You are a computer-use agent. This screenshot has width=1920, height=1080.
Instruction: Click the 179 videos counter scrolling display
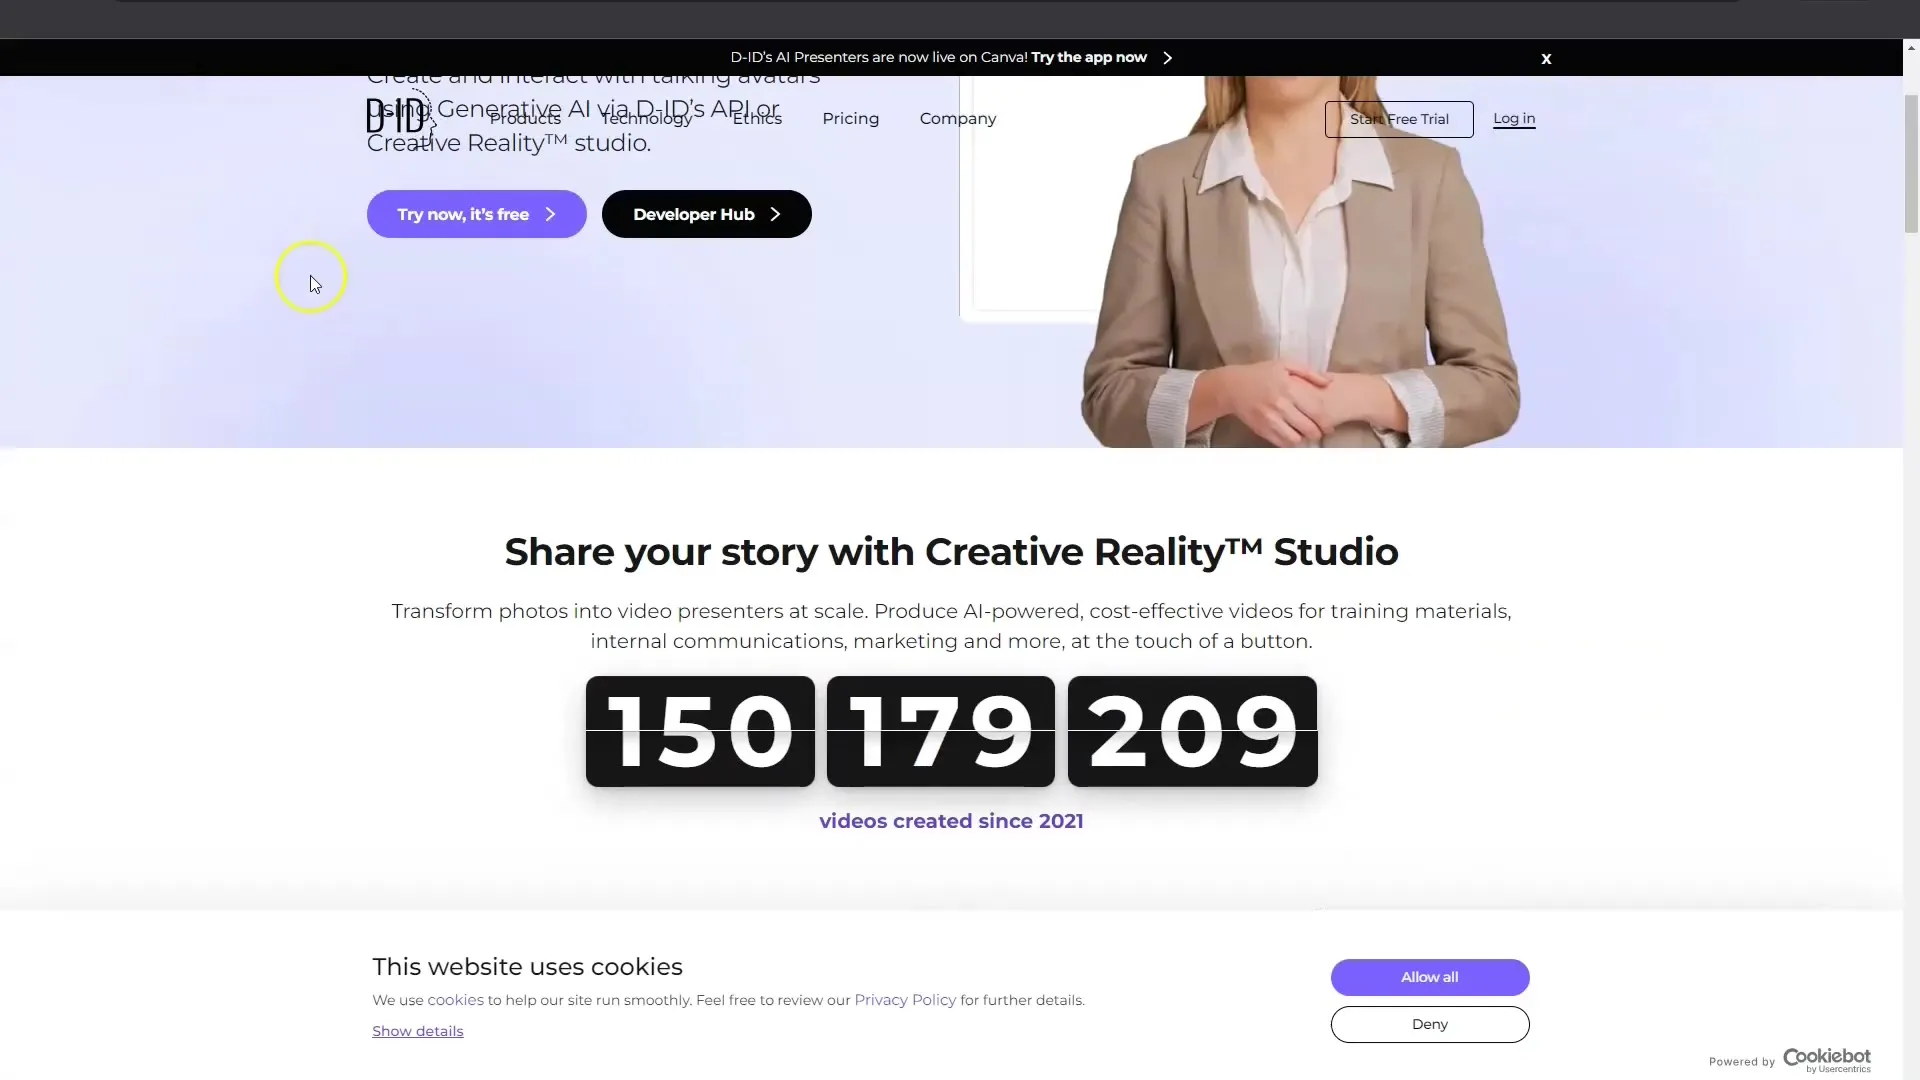pyautogui.click(x=940, y=731)
